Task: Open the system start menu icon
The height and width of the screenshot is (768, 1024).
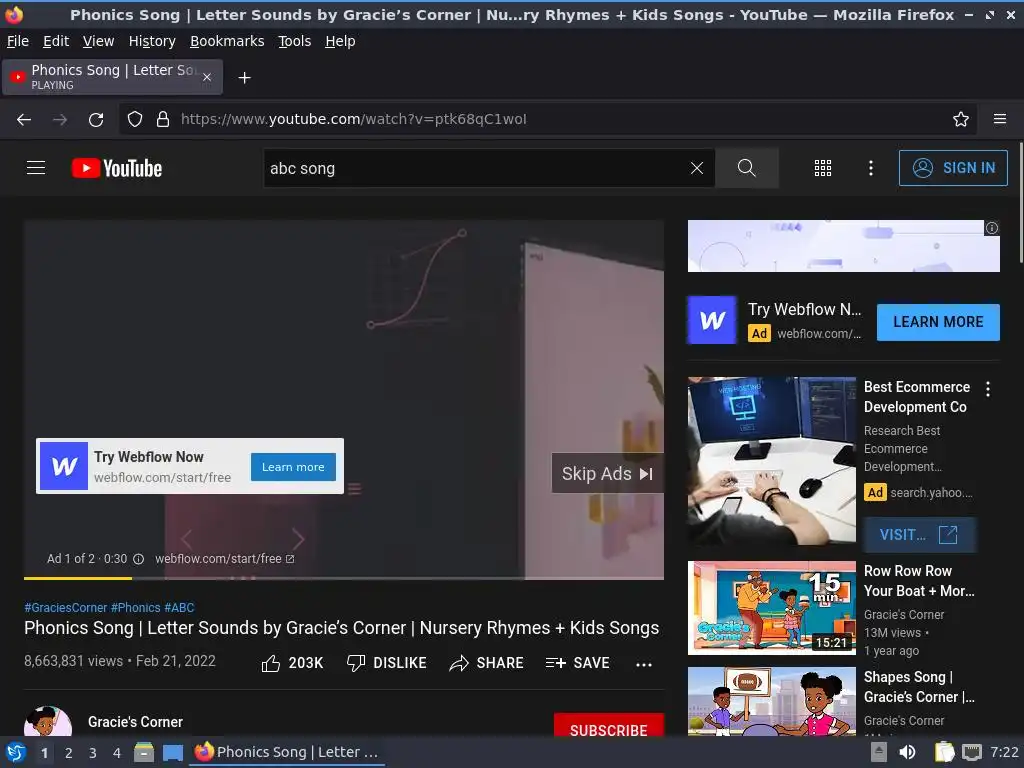Action: coord(16,752)
